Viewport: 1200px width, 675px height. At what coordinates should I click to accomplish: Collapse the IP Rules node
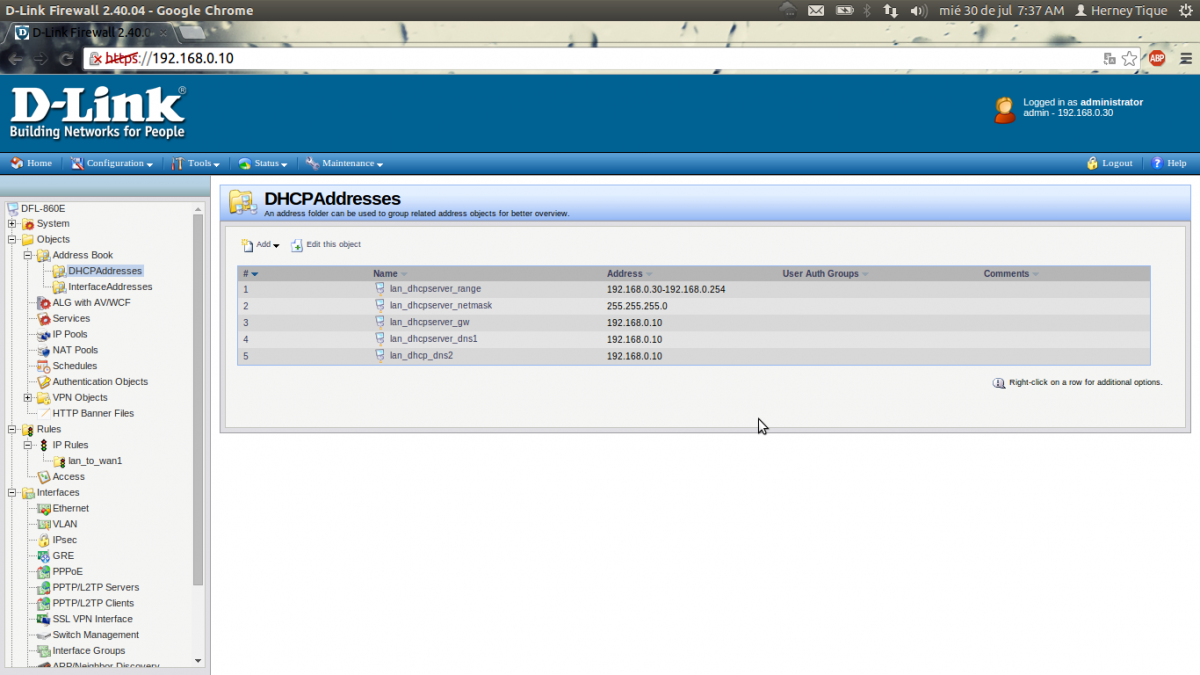28,445
